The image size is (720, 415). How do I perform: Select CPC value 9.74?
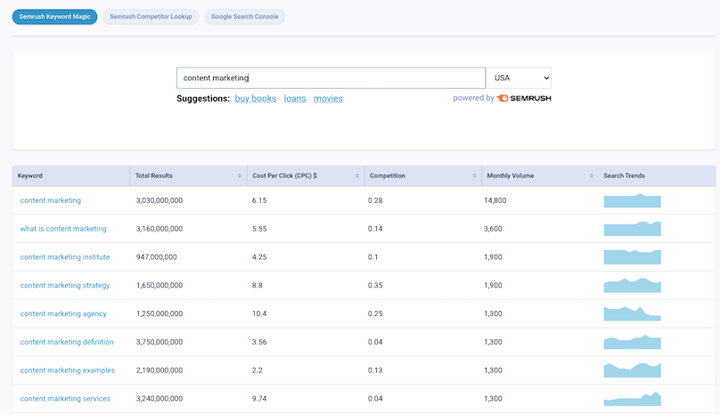tap(259, 399)
